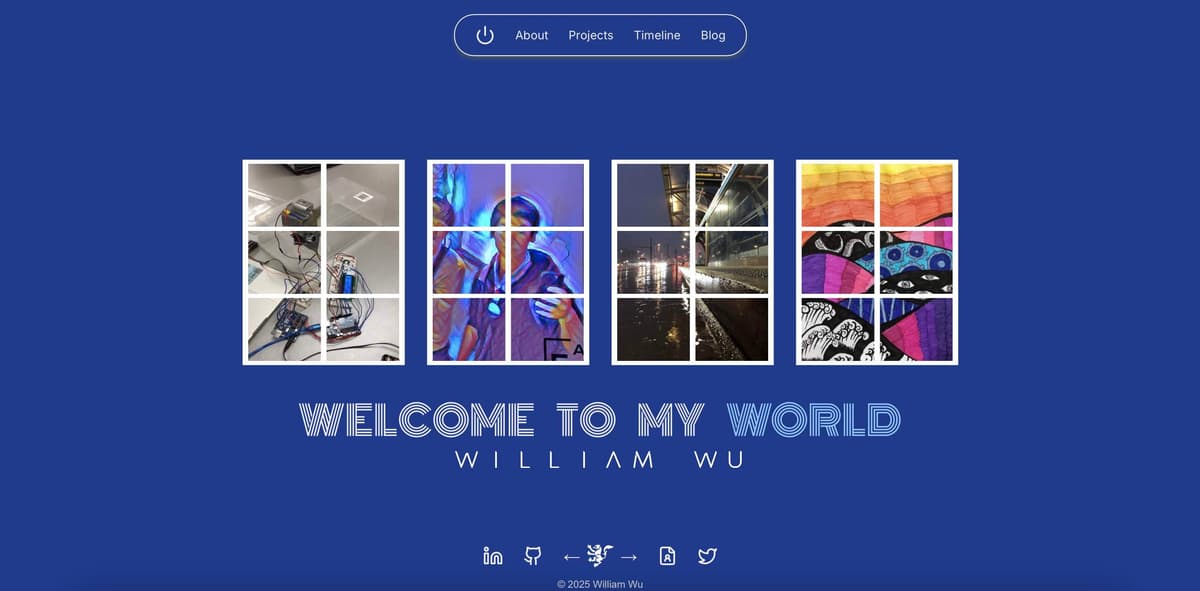Select the rainy night street photo
This screenshot has width=1200, height=591.
(692, 262)
